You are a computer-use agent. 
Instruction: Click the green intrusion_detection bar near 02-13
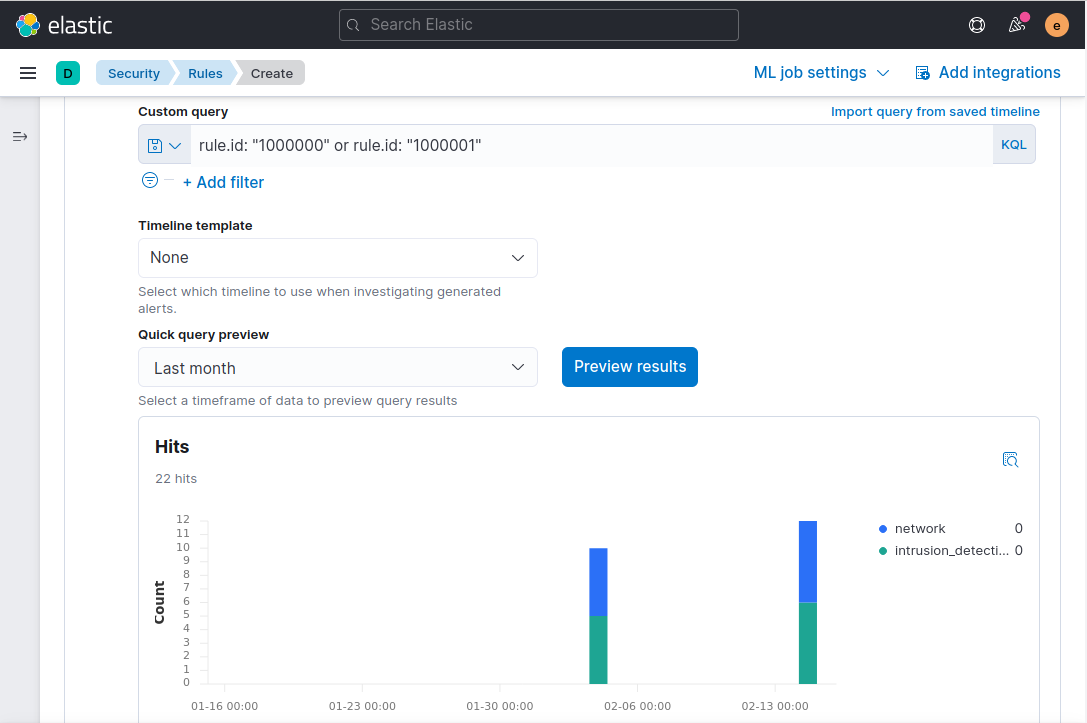pos(808,643)
